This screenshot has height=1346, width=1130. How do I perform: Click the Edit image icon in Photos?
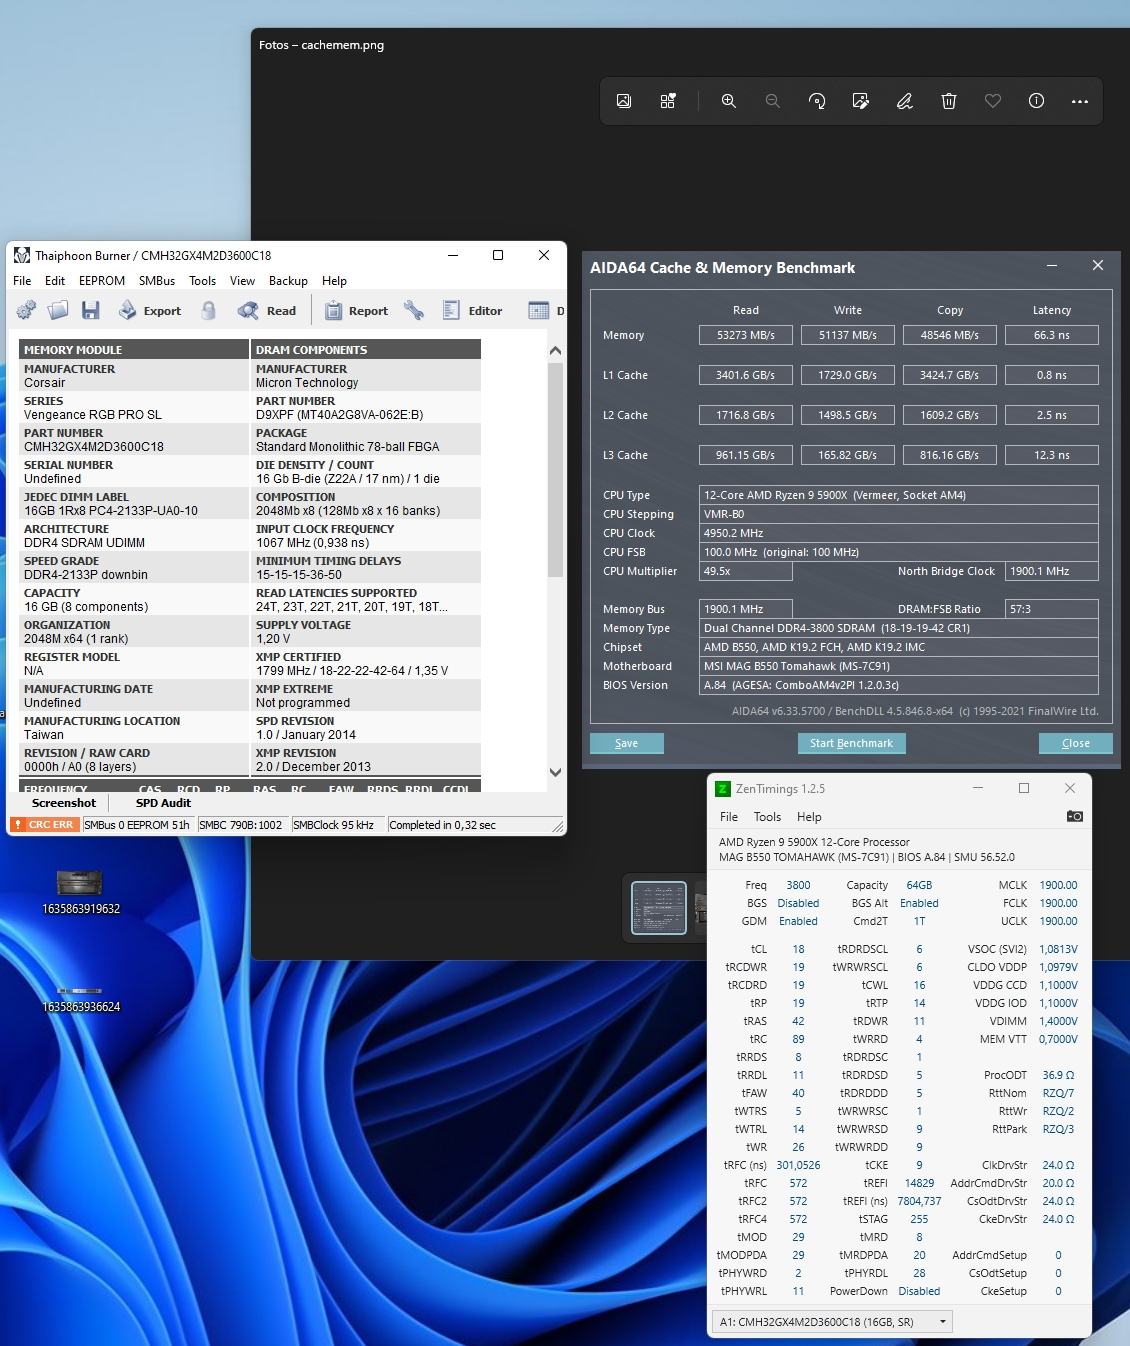coord(861,101)
